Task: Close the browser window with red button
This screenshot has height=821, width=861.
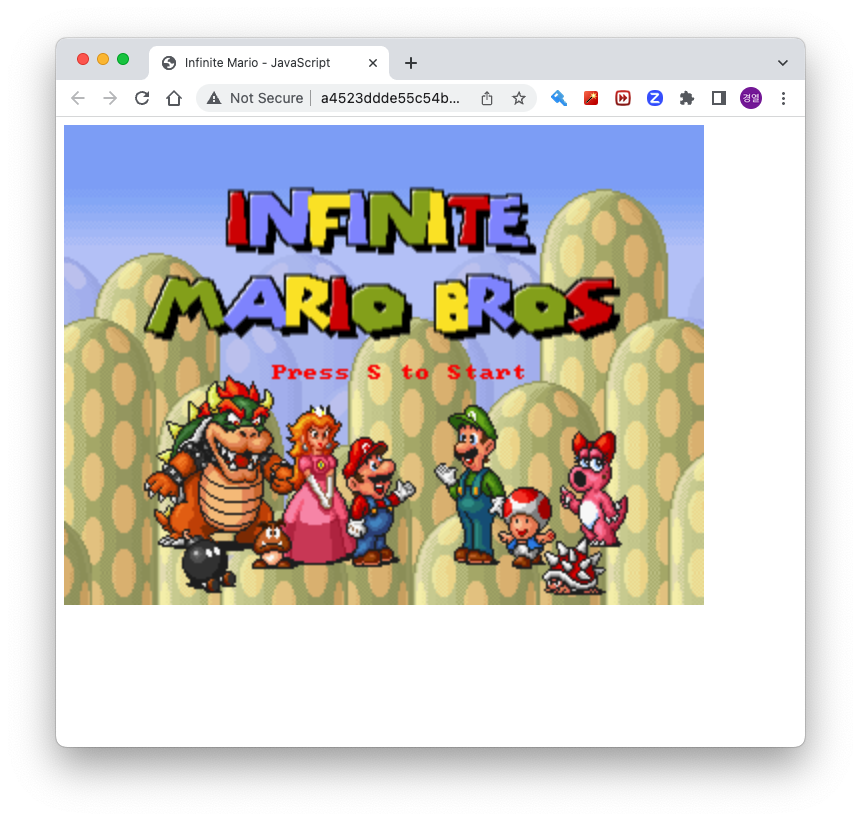Action: 83,59
